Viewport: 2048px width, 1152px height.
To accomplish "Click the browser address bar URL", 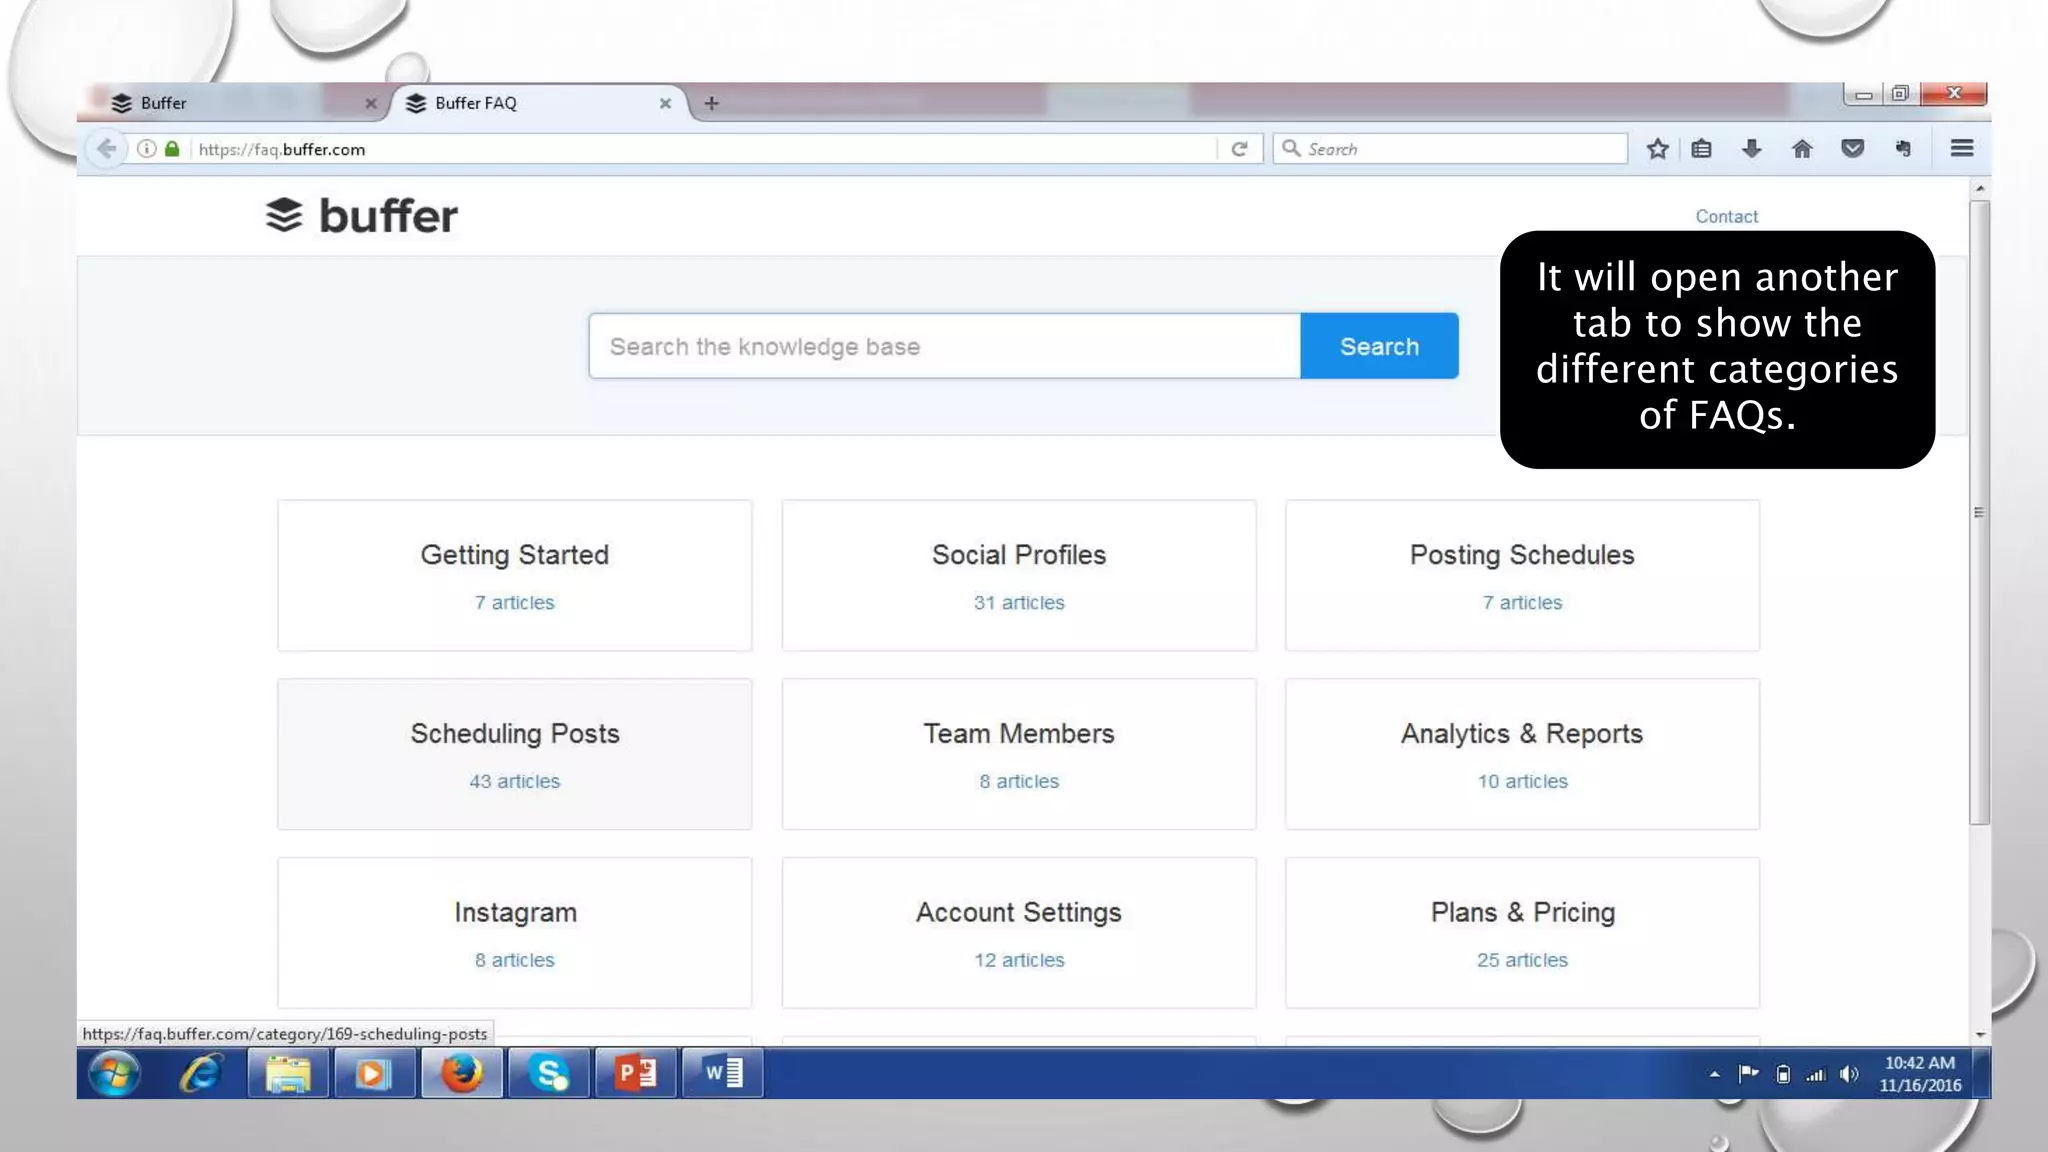I will [700, 149].
